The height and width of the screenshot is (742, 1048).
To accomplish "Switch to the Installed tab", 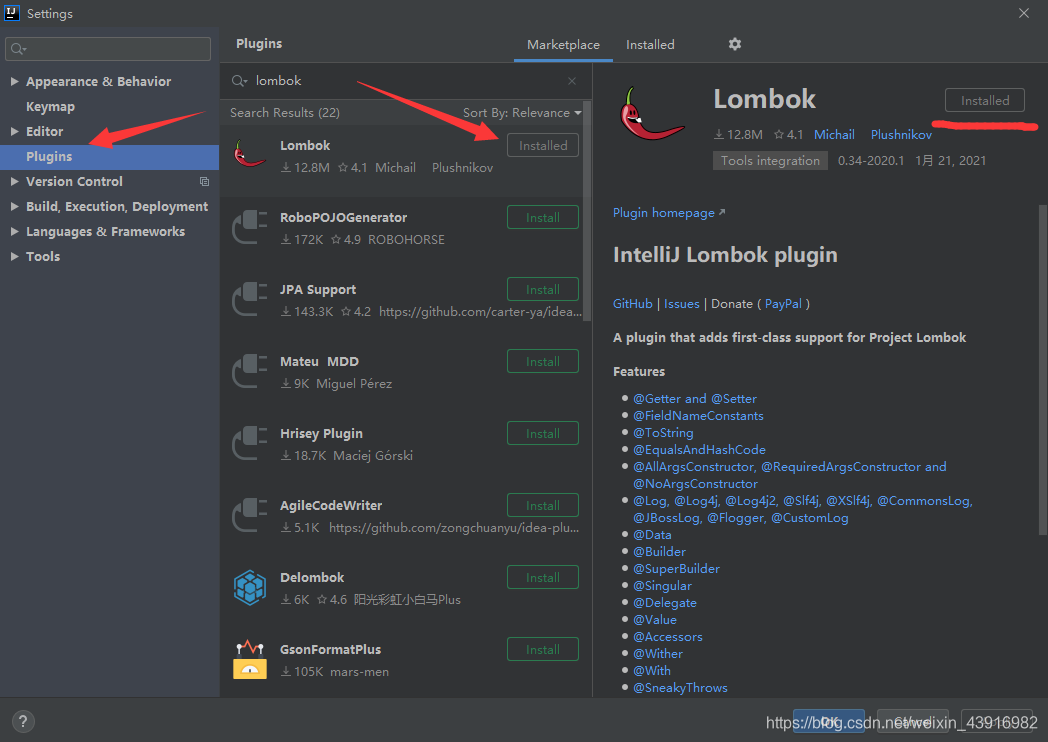I will point(650,45).
